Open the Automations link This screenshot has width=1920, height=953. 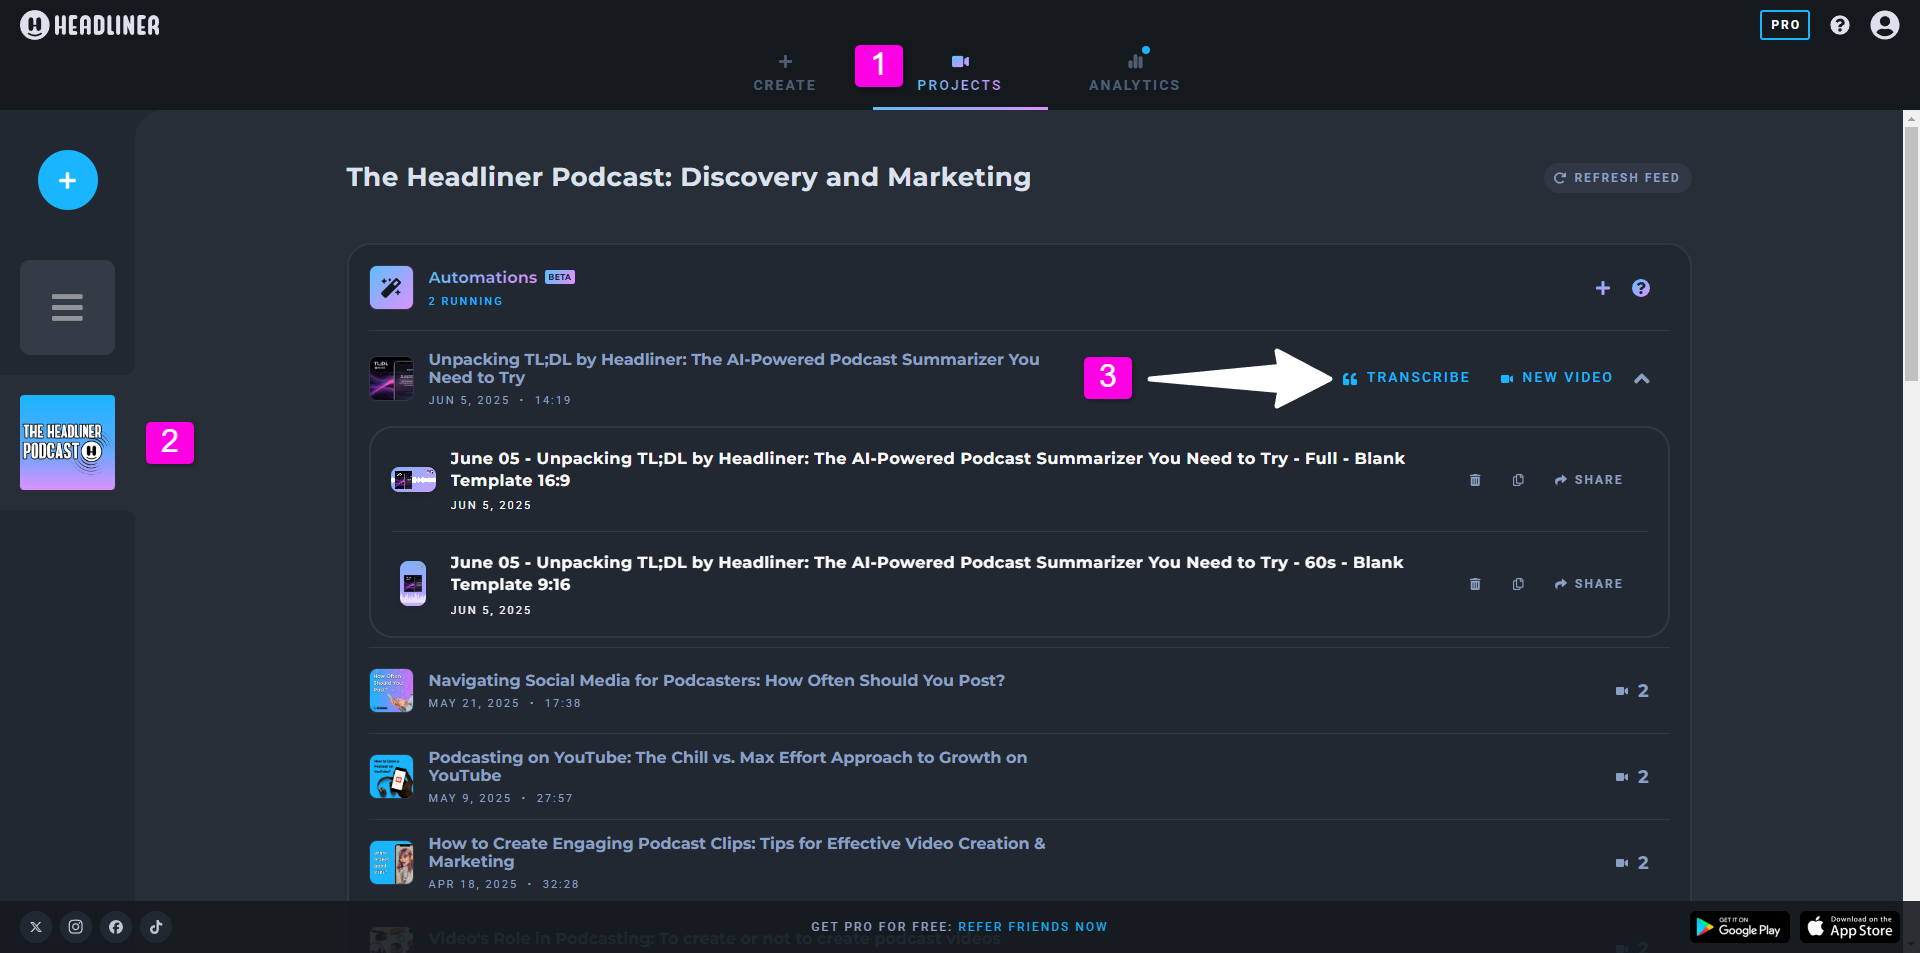(482, 277)
